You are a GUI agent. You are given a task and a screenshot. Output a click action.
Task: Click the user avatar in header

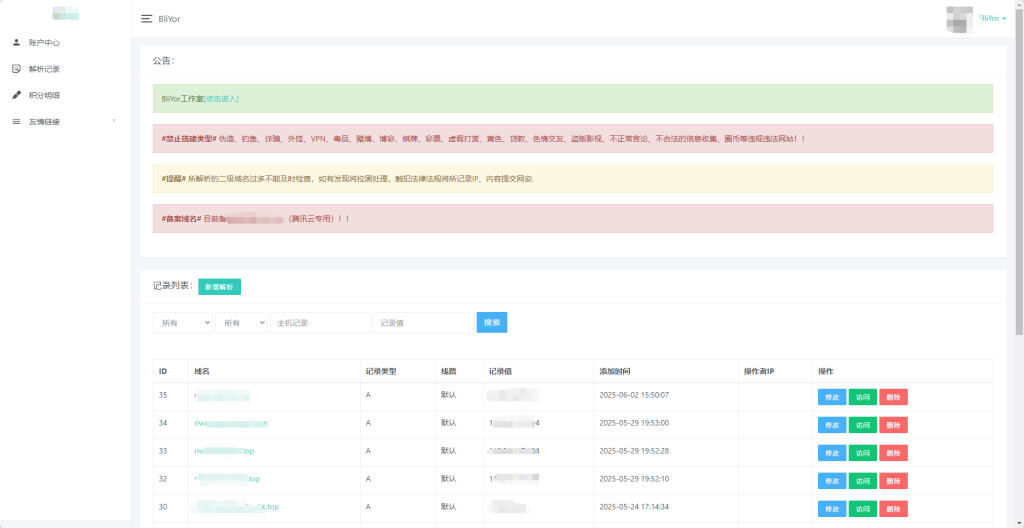pos(959,19)
